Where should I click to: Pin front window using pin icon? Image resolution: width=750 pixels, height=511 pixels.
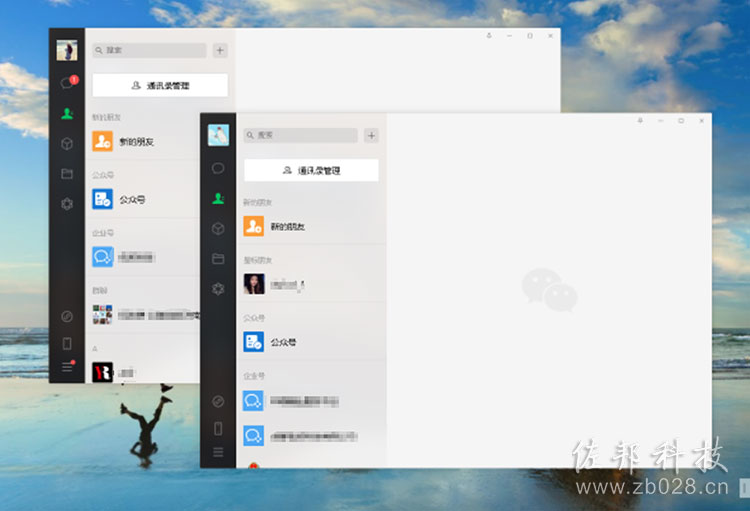pos(640,121)
